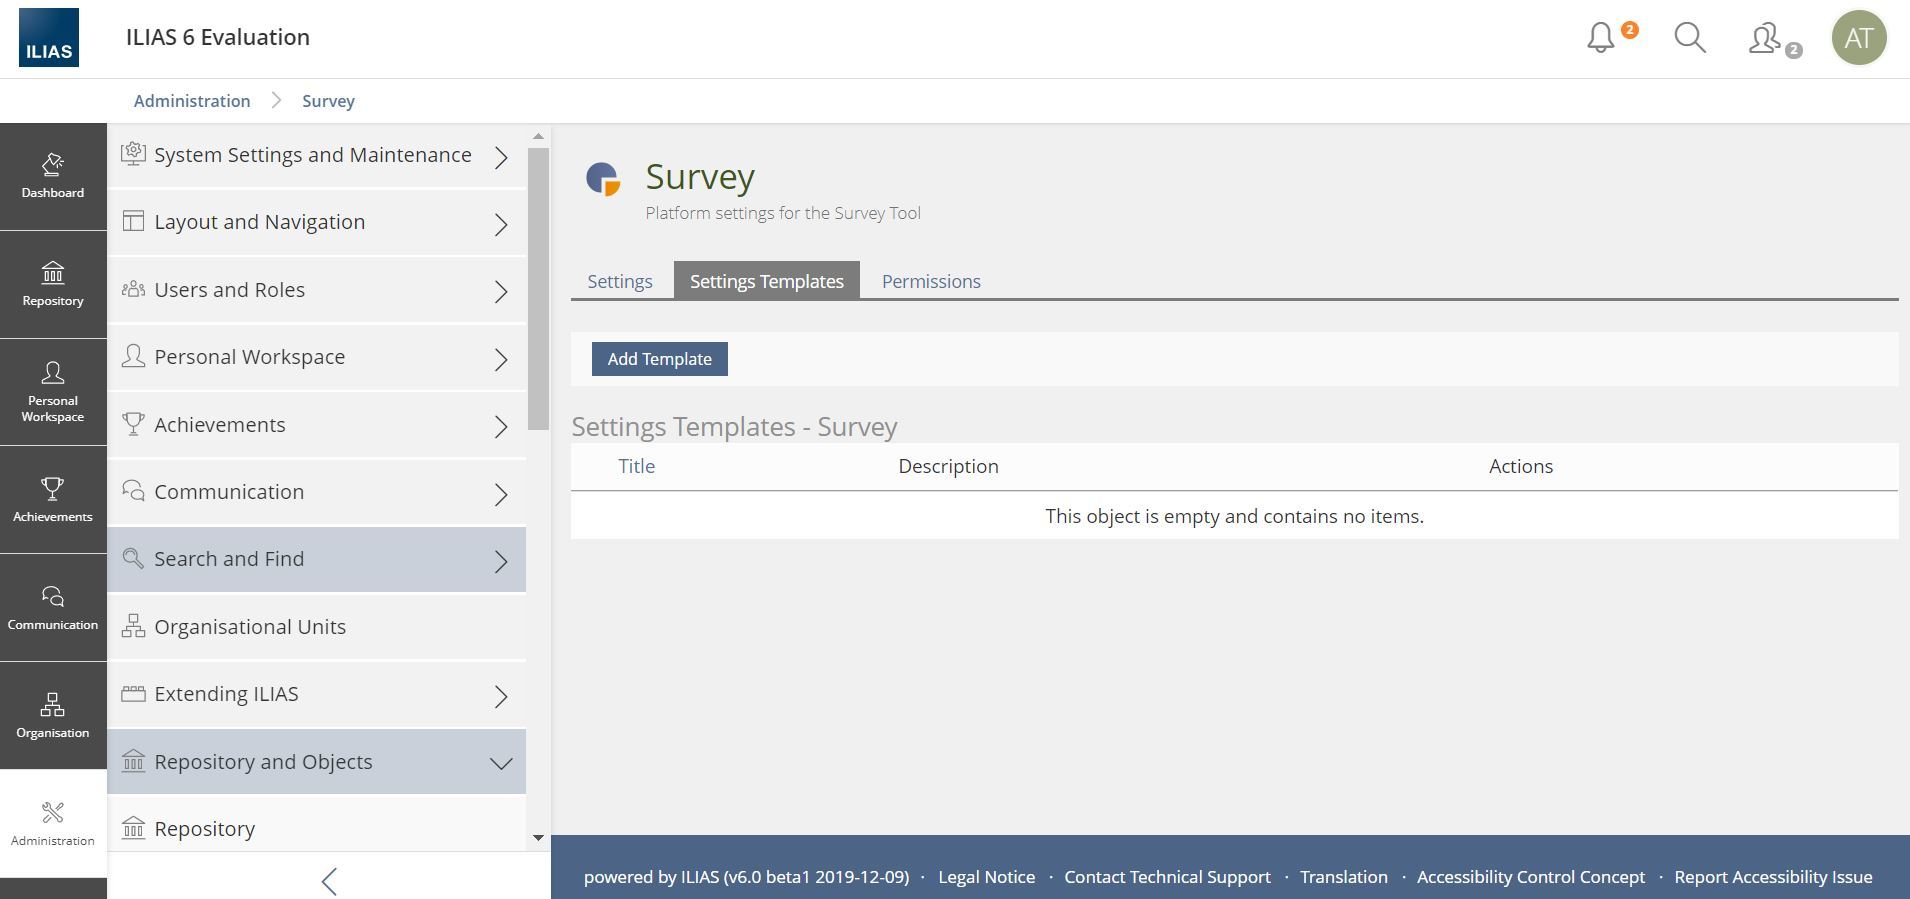Open the Who is online contacts icon
Screen dimensions: 1910x899
1766,39
